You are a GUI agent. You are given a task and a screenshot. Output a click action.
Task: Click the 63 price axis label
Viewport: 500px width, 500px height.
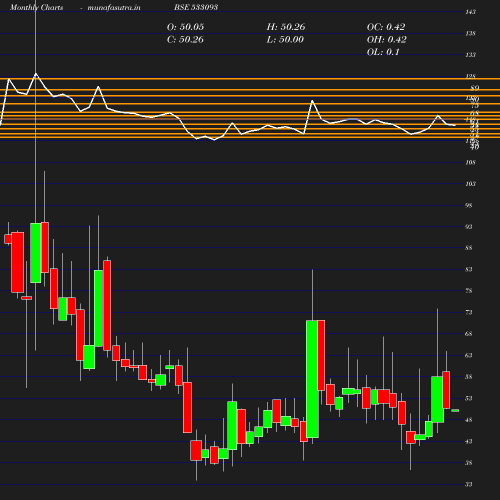coord(469,355)
